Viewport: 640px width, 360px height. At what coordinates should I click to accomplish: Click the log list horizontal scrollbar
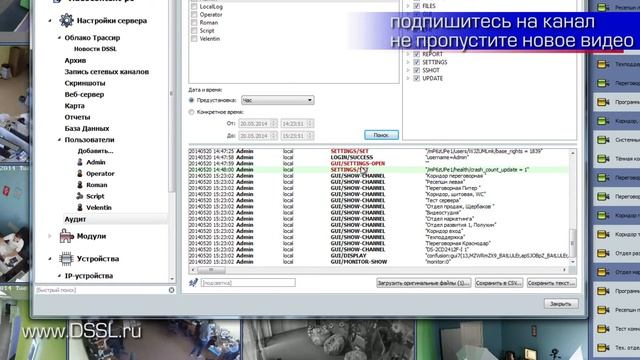(379, 269)
